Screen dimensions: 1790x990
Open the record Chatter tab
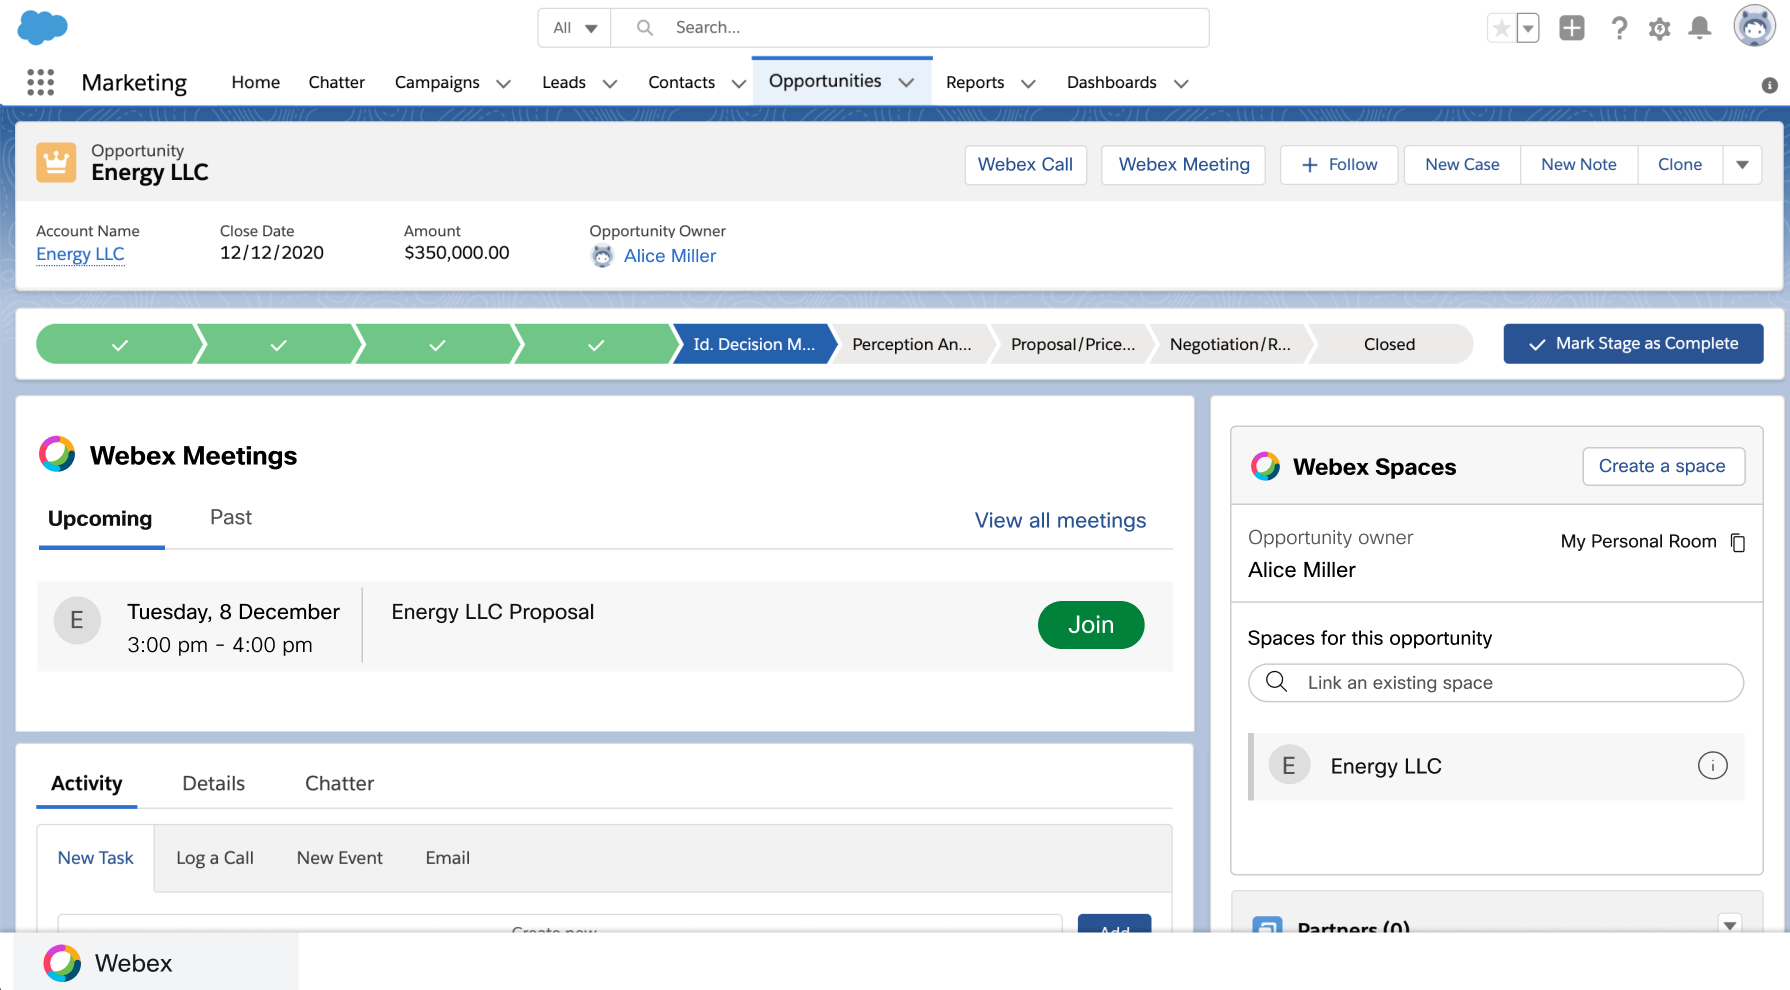[340, 783]
